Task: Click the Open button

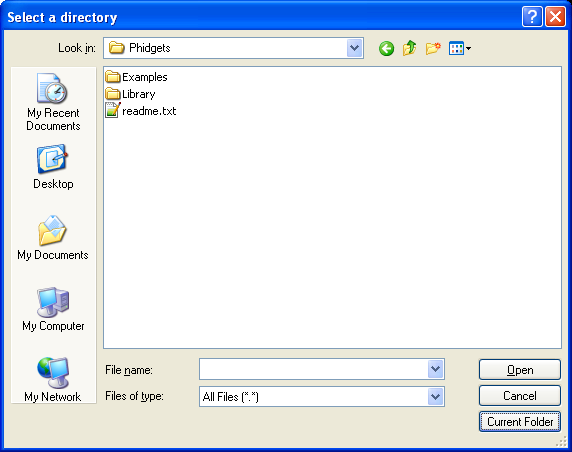Action: 519,370
